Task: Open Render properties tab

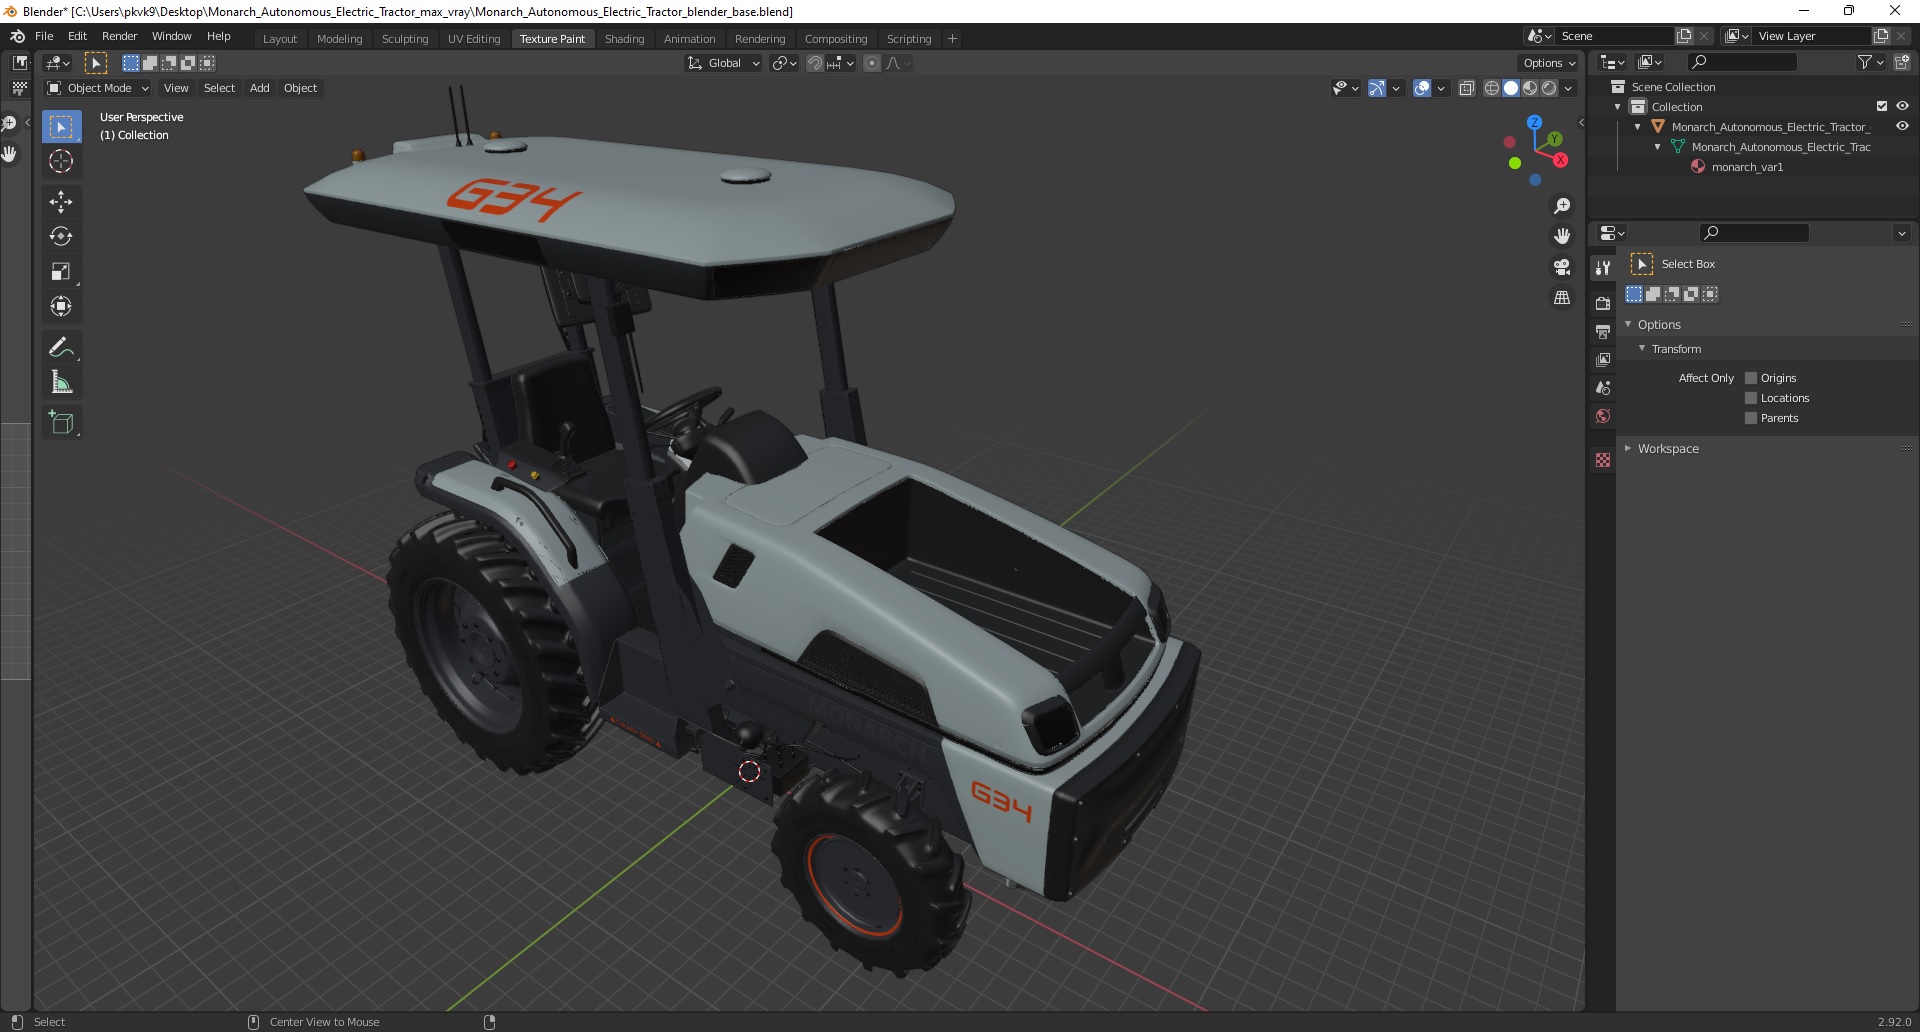Action: tap(1603, 303)
